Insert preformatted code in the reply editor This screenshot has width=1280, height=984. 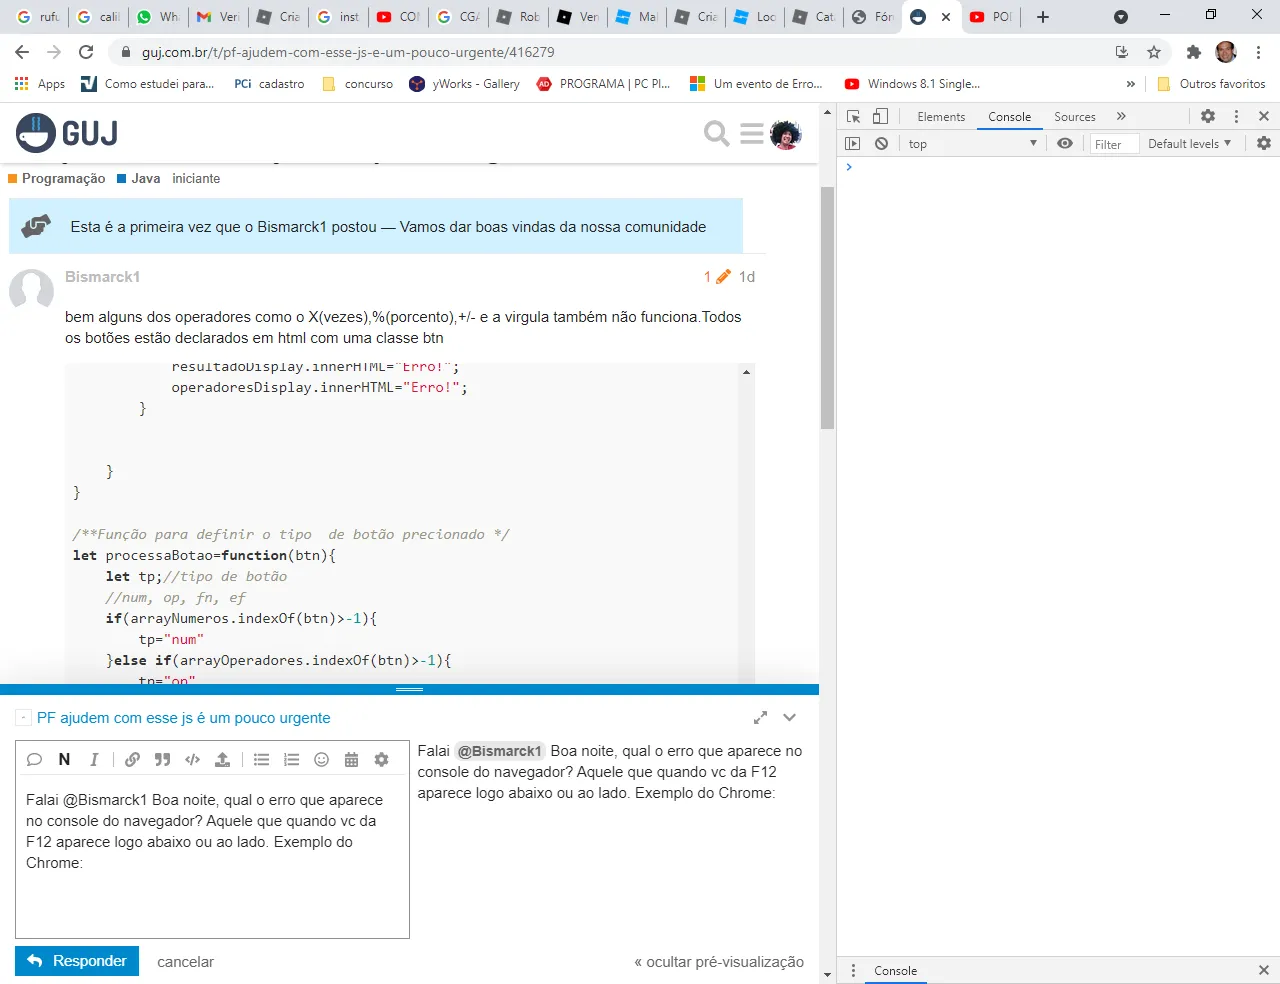coord(192,760)
